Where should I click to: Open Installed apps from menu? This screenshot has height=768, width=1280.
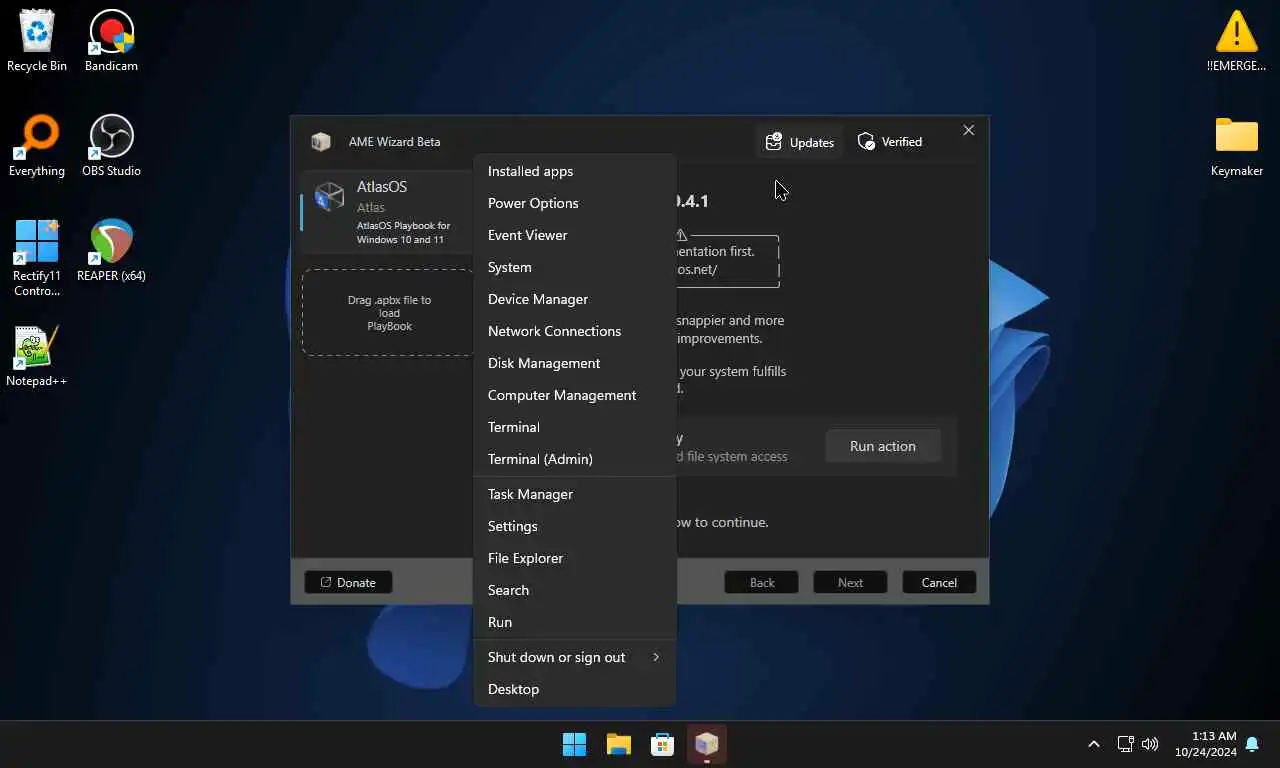[575, 171]
